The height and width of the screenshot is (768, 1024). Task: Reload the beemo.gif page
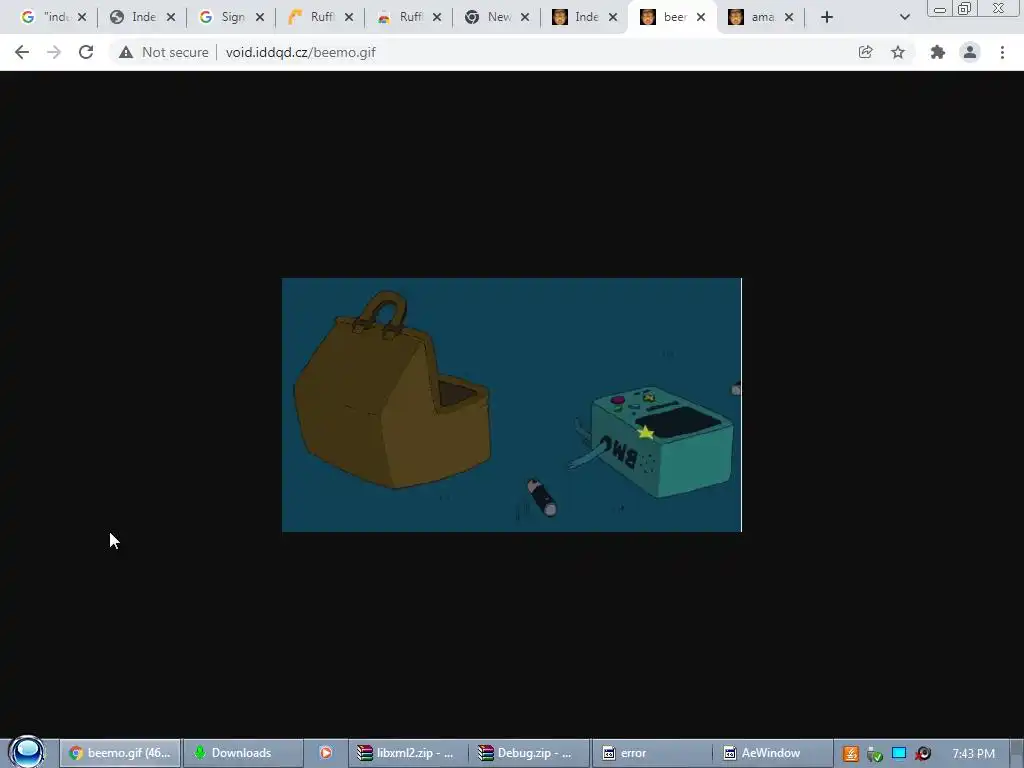(x=86, y=52)
